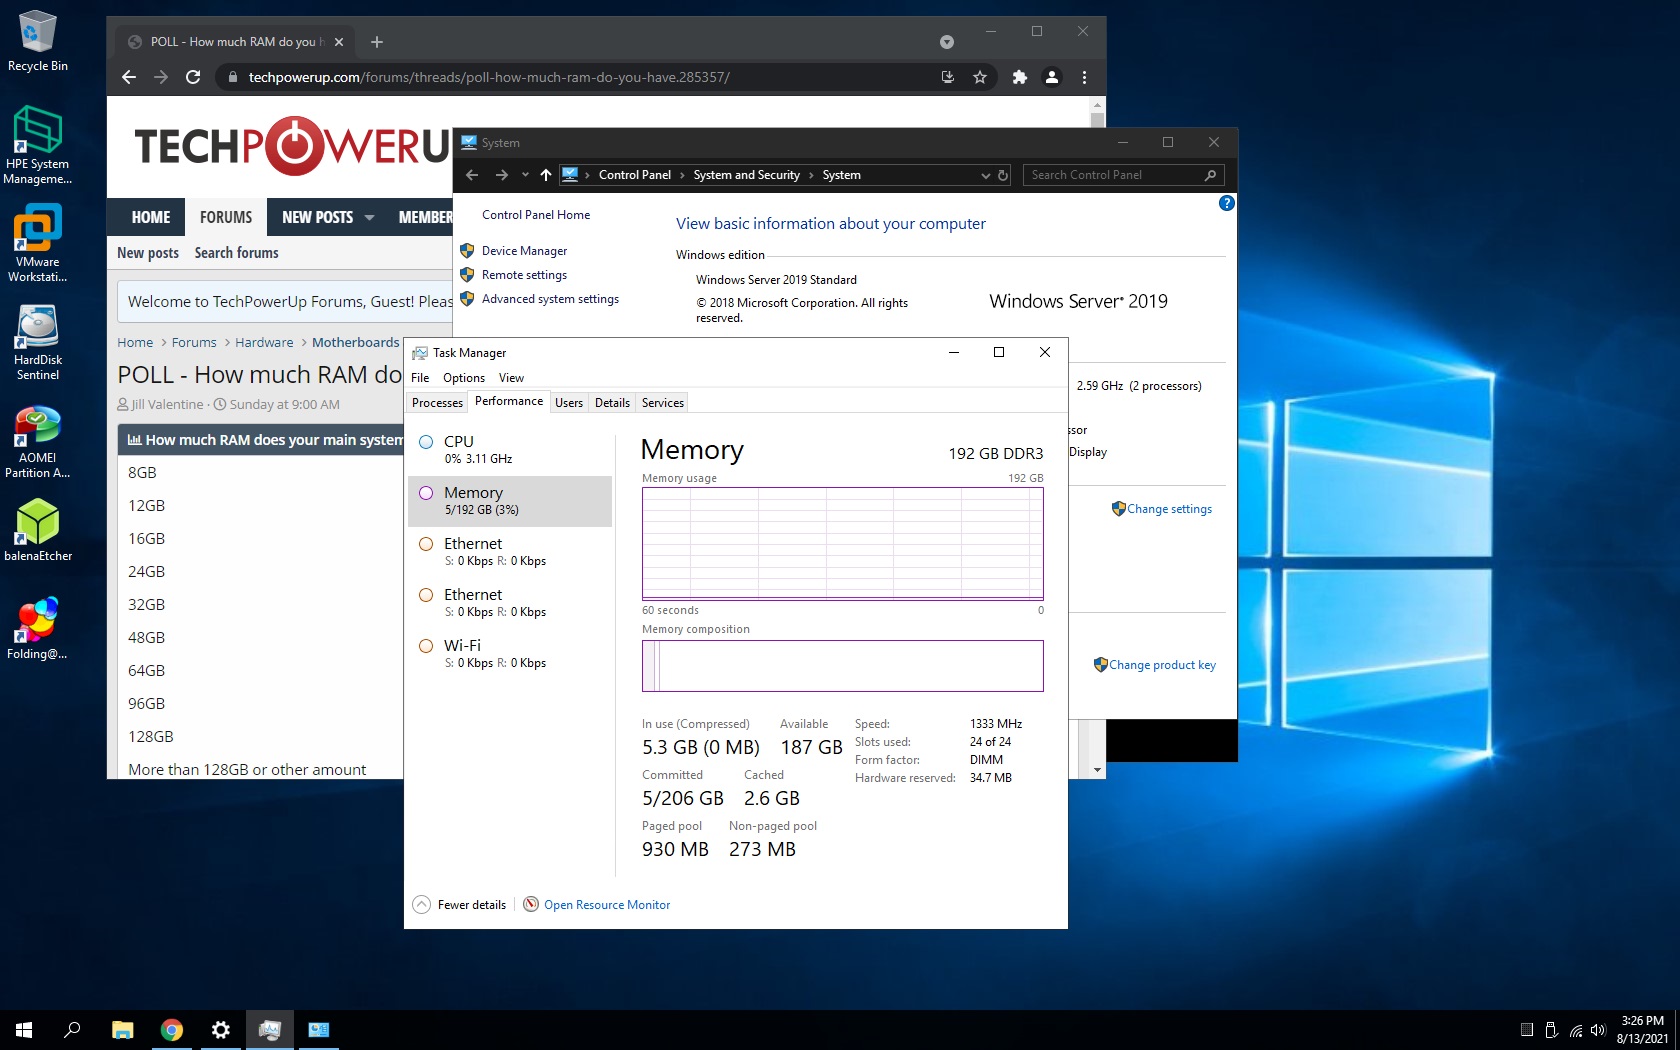This screenshot has width=1680, height=1050.
Task: Launch VMware Workstation desktop icon
Action: click(37, 244)
